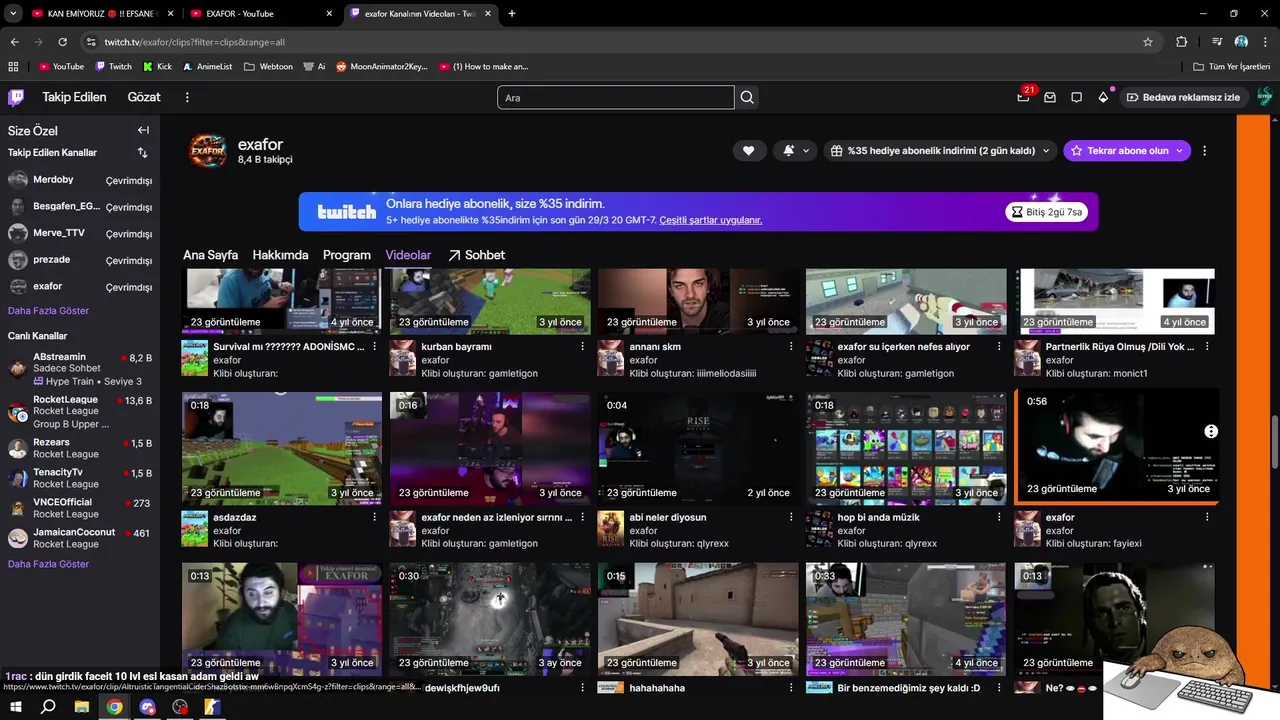Click the Chrome address bar URL

pos(195,42)
